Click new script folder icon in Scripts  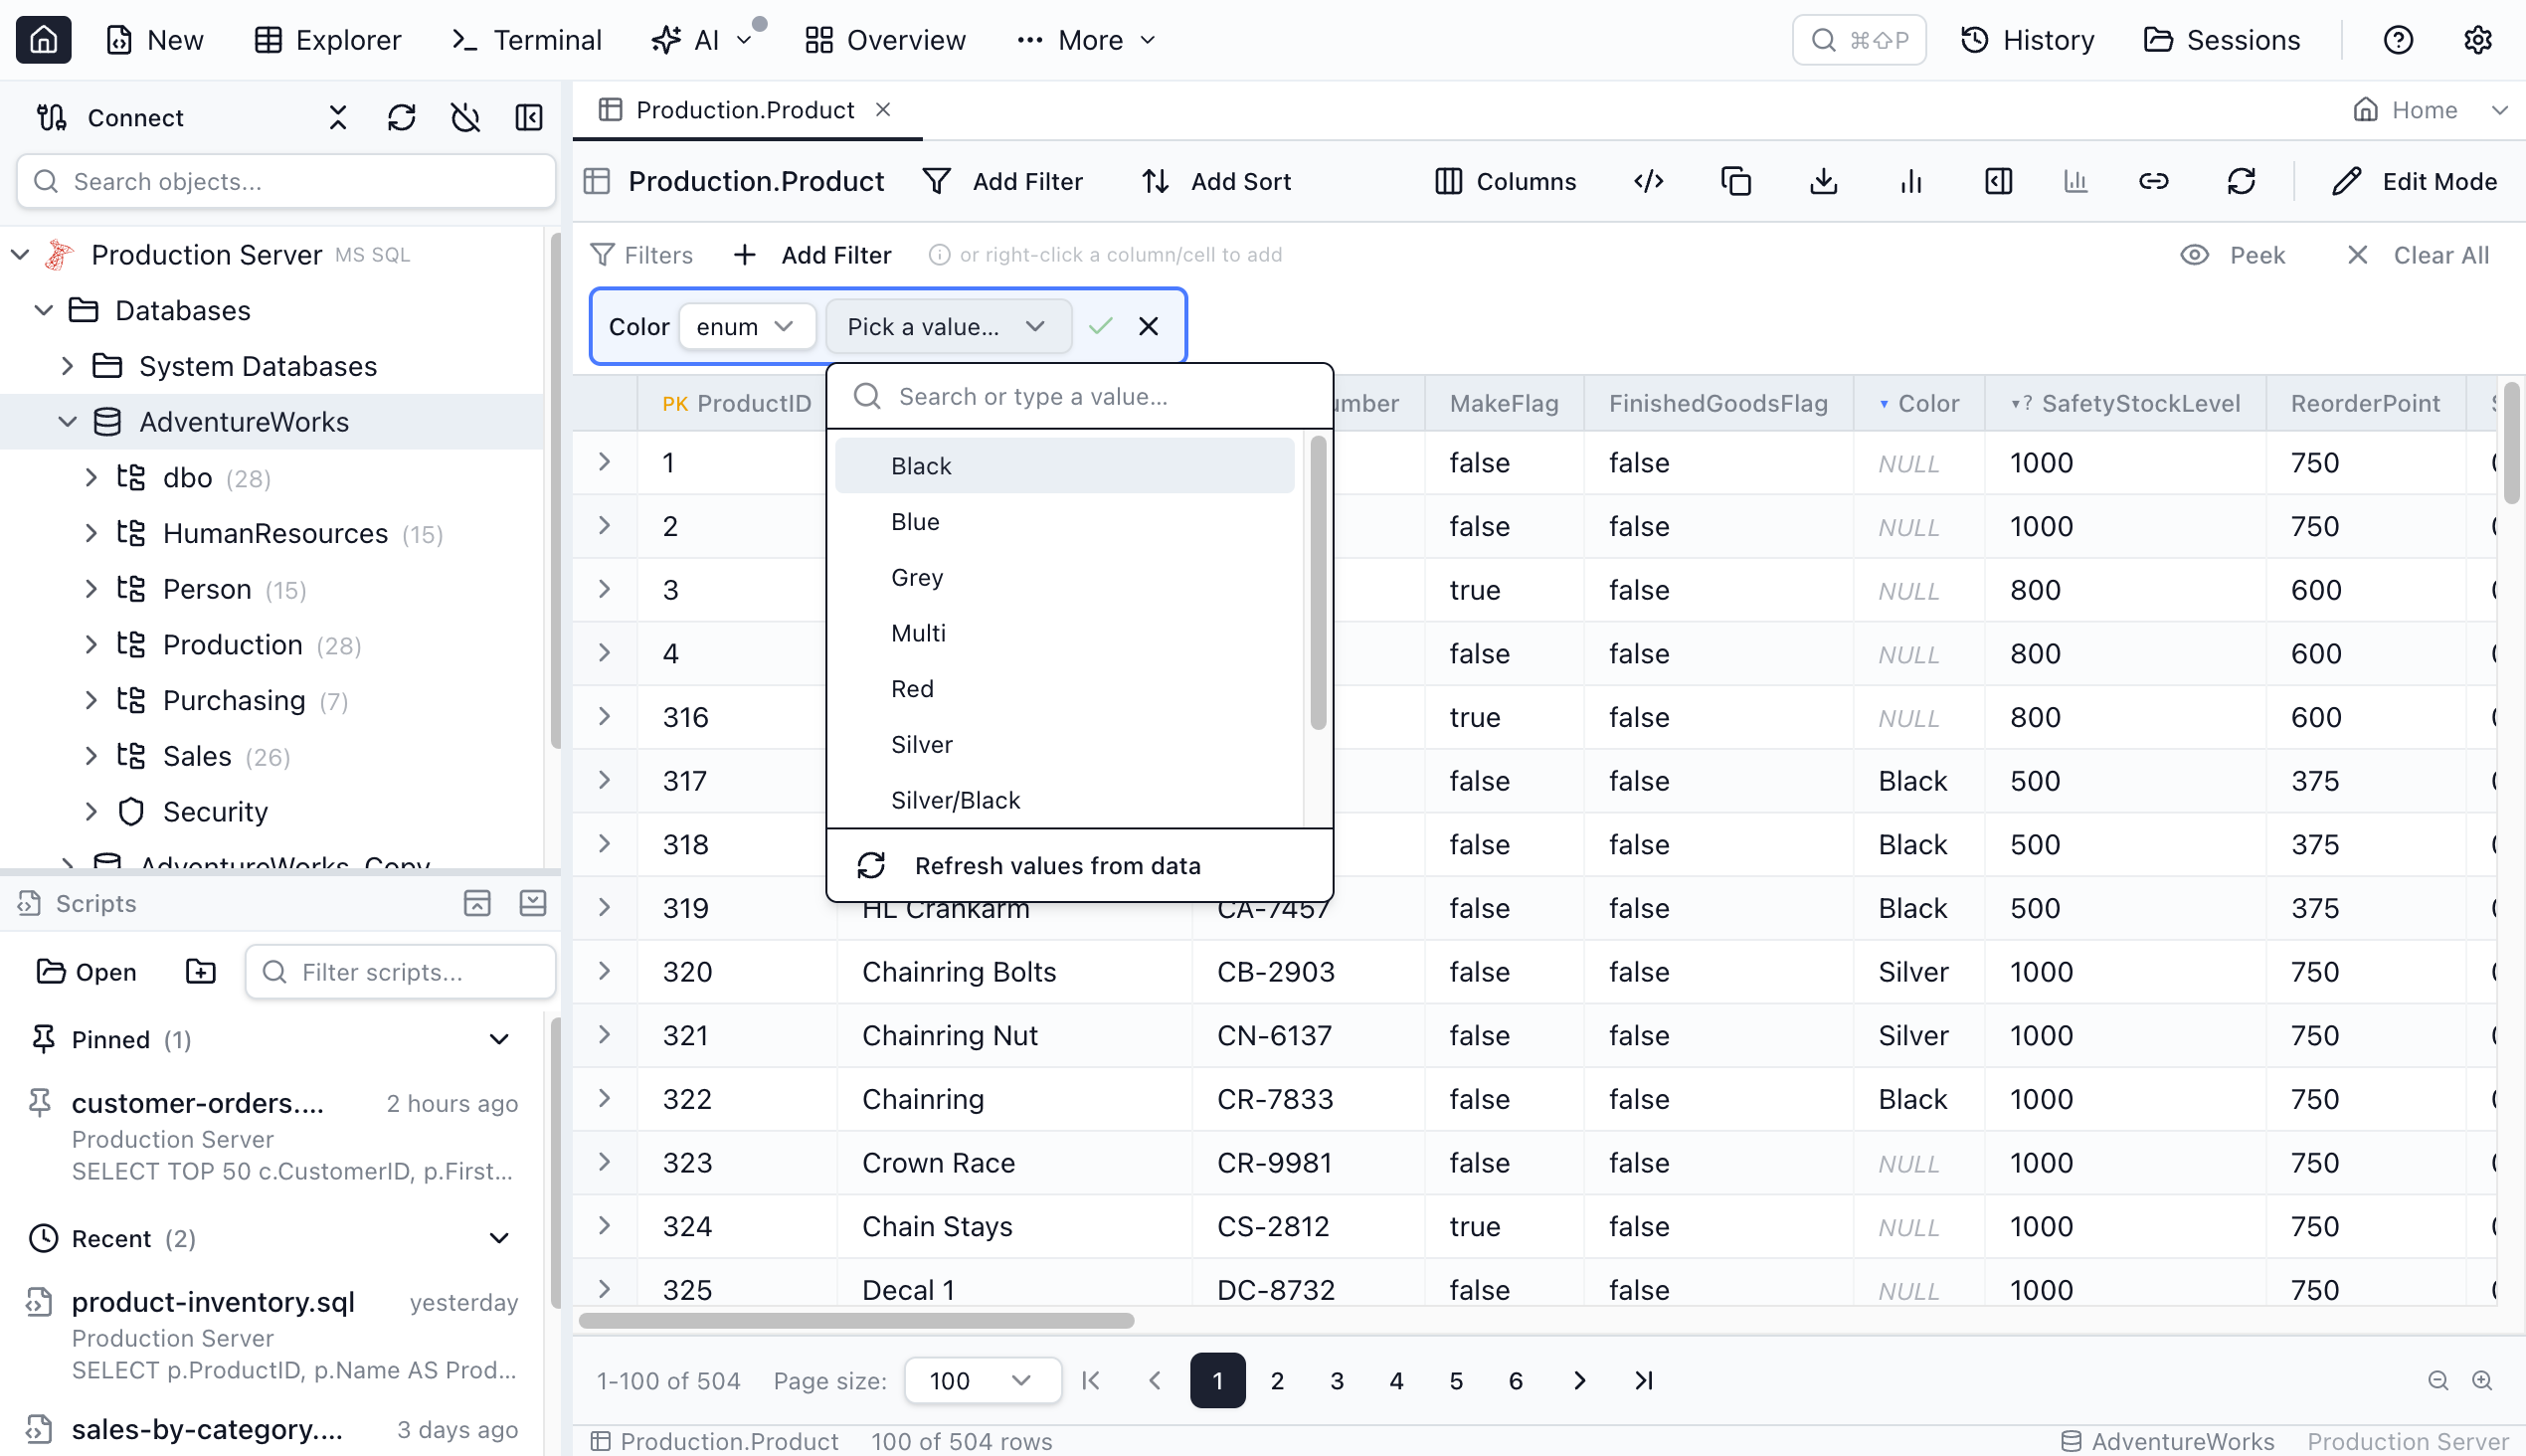click(x=201, y=971)
